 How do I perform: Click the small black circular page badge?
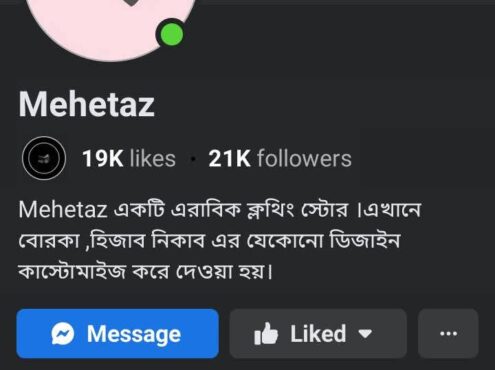pyautogui.click(x=44, y=158)
